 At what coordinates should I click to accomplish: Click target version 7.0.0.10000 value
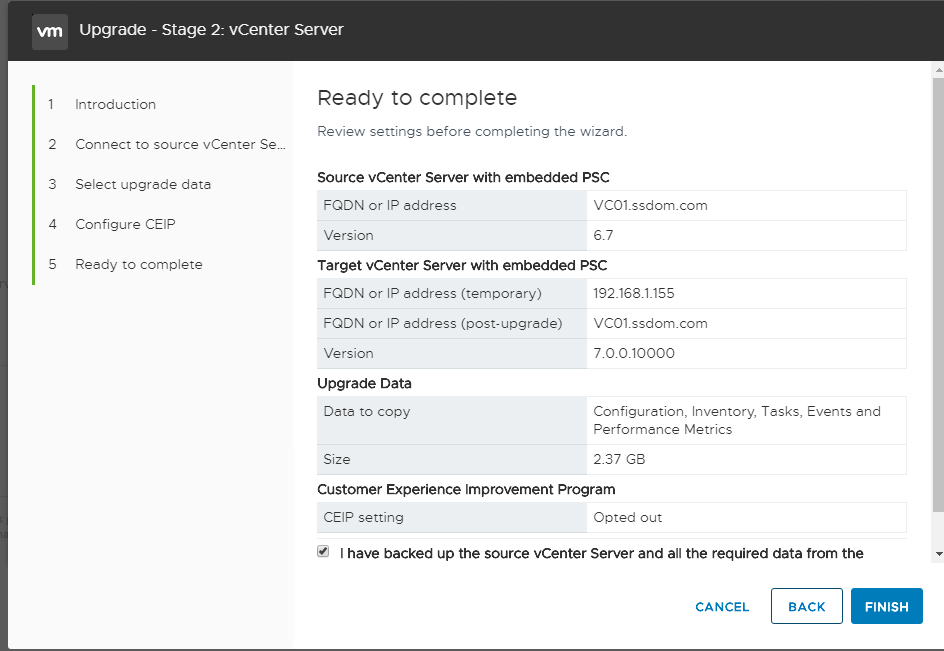(633, 354)
